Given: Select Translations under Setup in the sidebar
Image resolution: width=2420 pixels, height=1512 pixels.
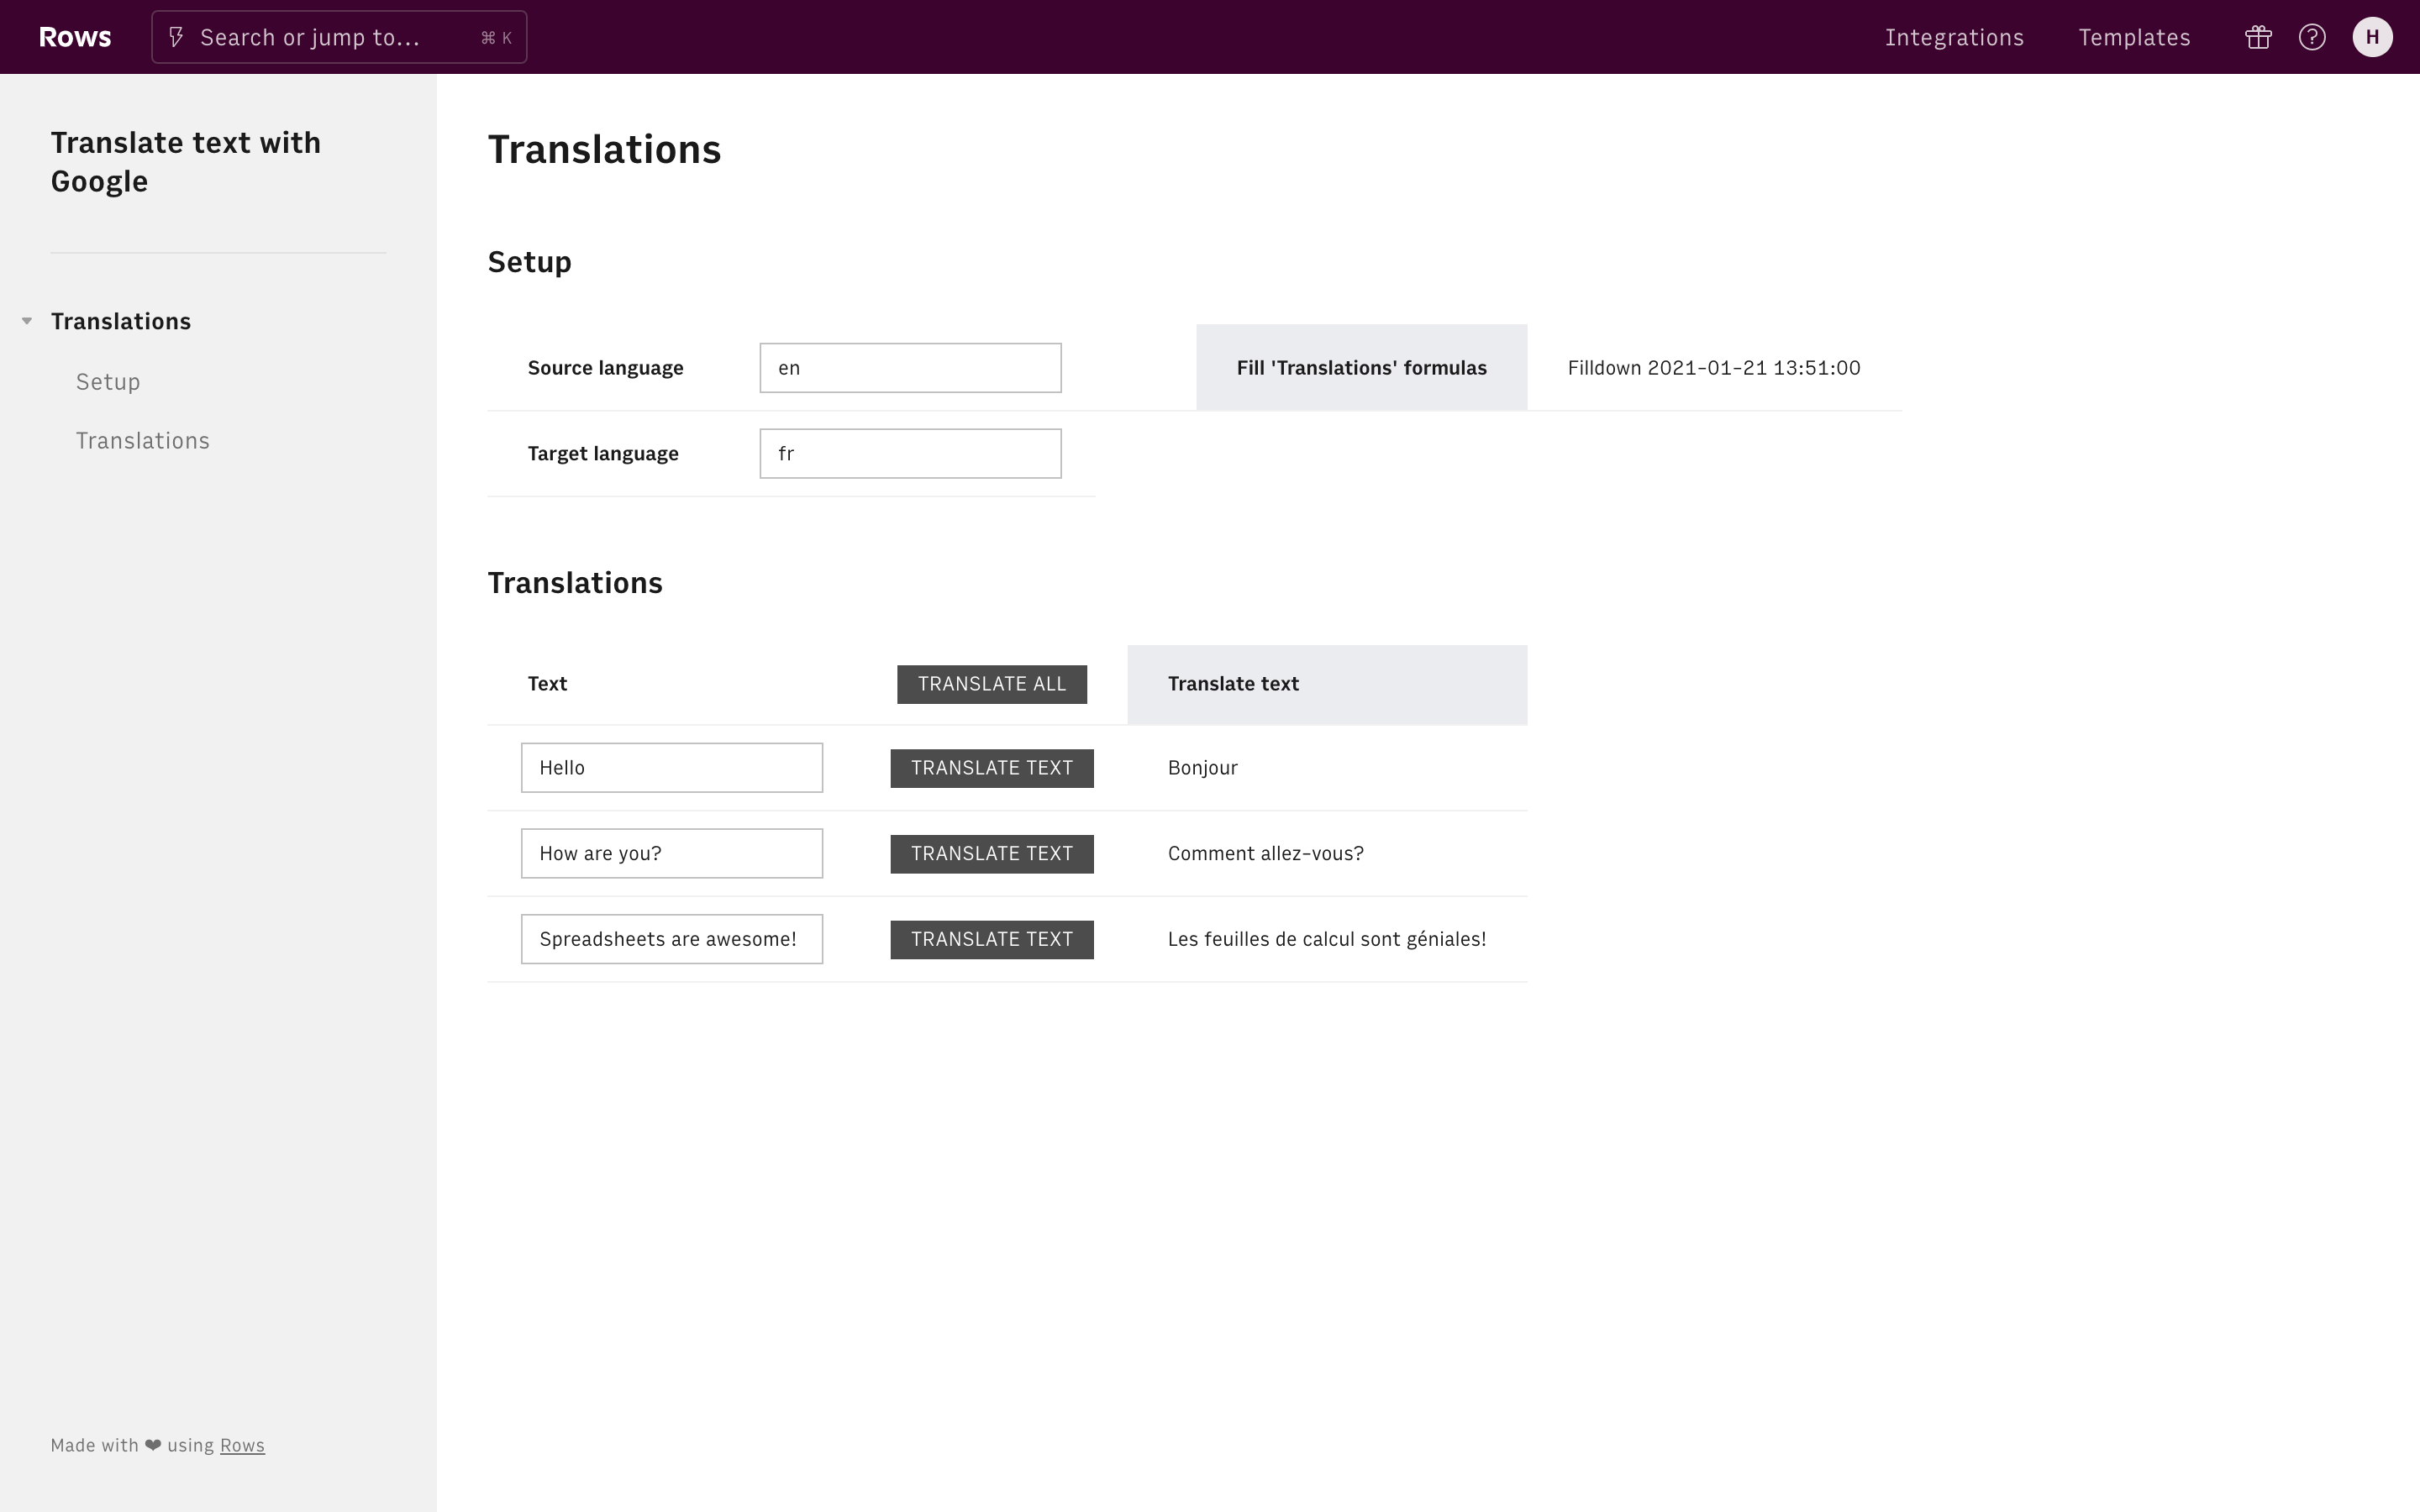Looking at the screenshot, I should [x=143, y=440].
